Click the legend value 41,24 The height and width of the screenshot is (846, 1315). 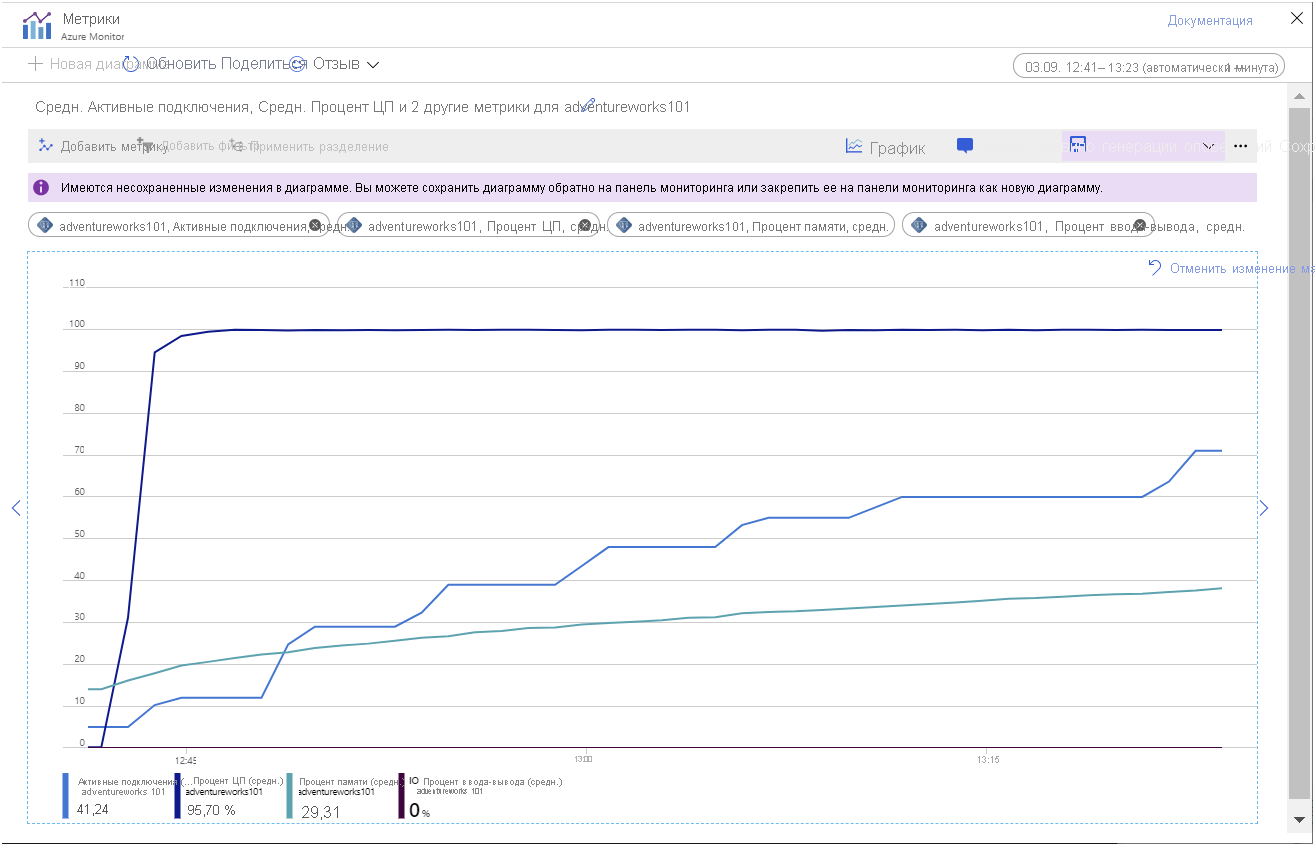pyautogui.click(x=93, y=809)
